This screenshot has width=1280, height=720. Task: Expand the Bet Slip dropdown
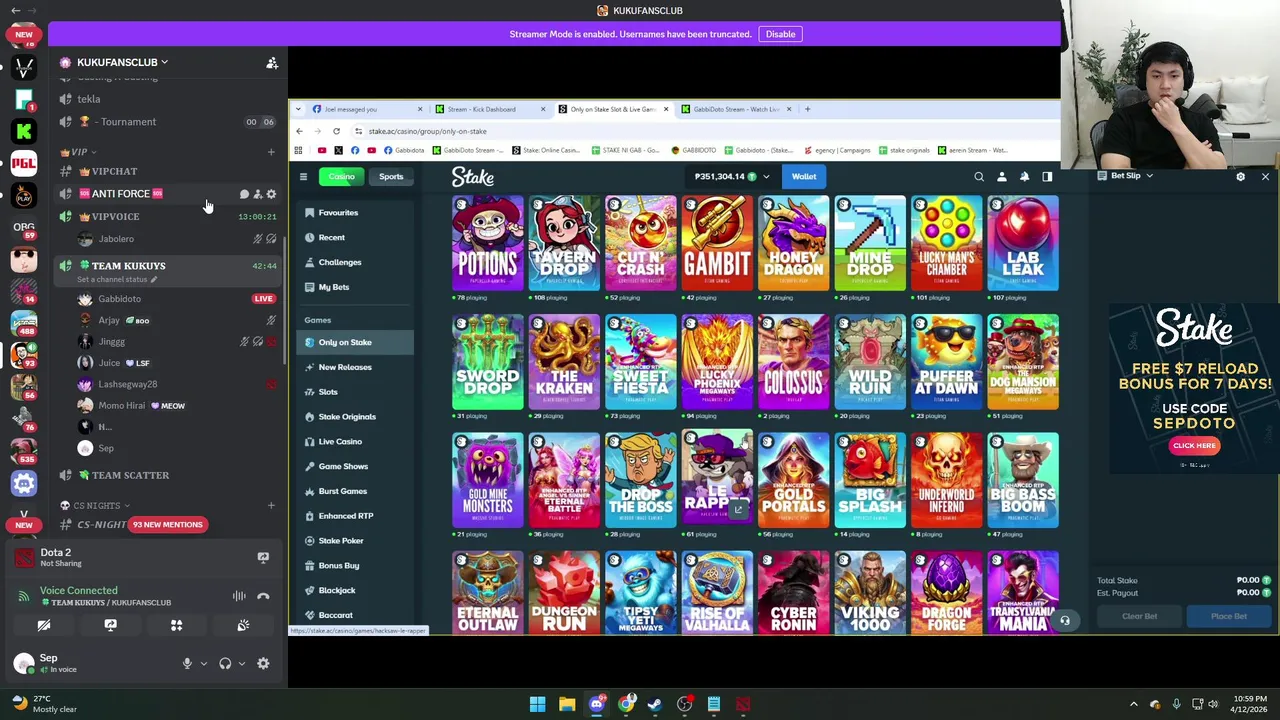(1149, 176)
